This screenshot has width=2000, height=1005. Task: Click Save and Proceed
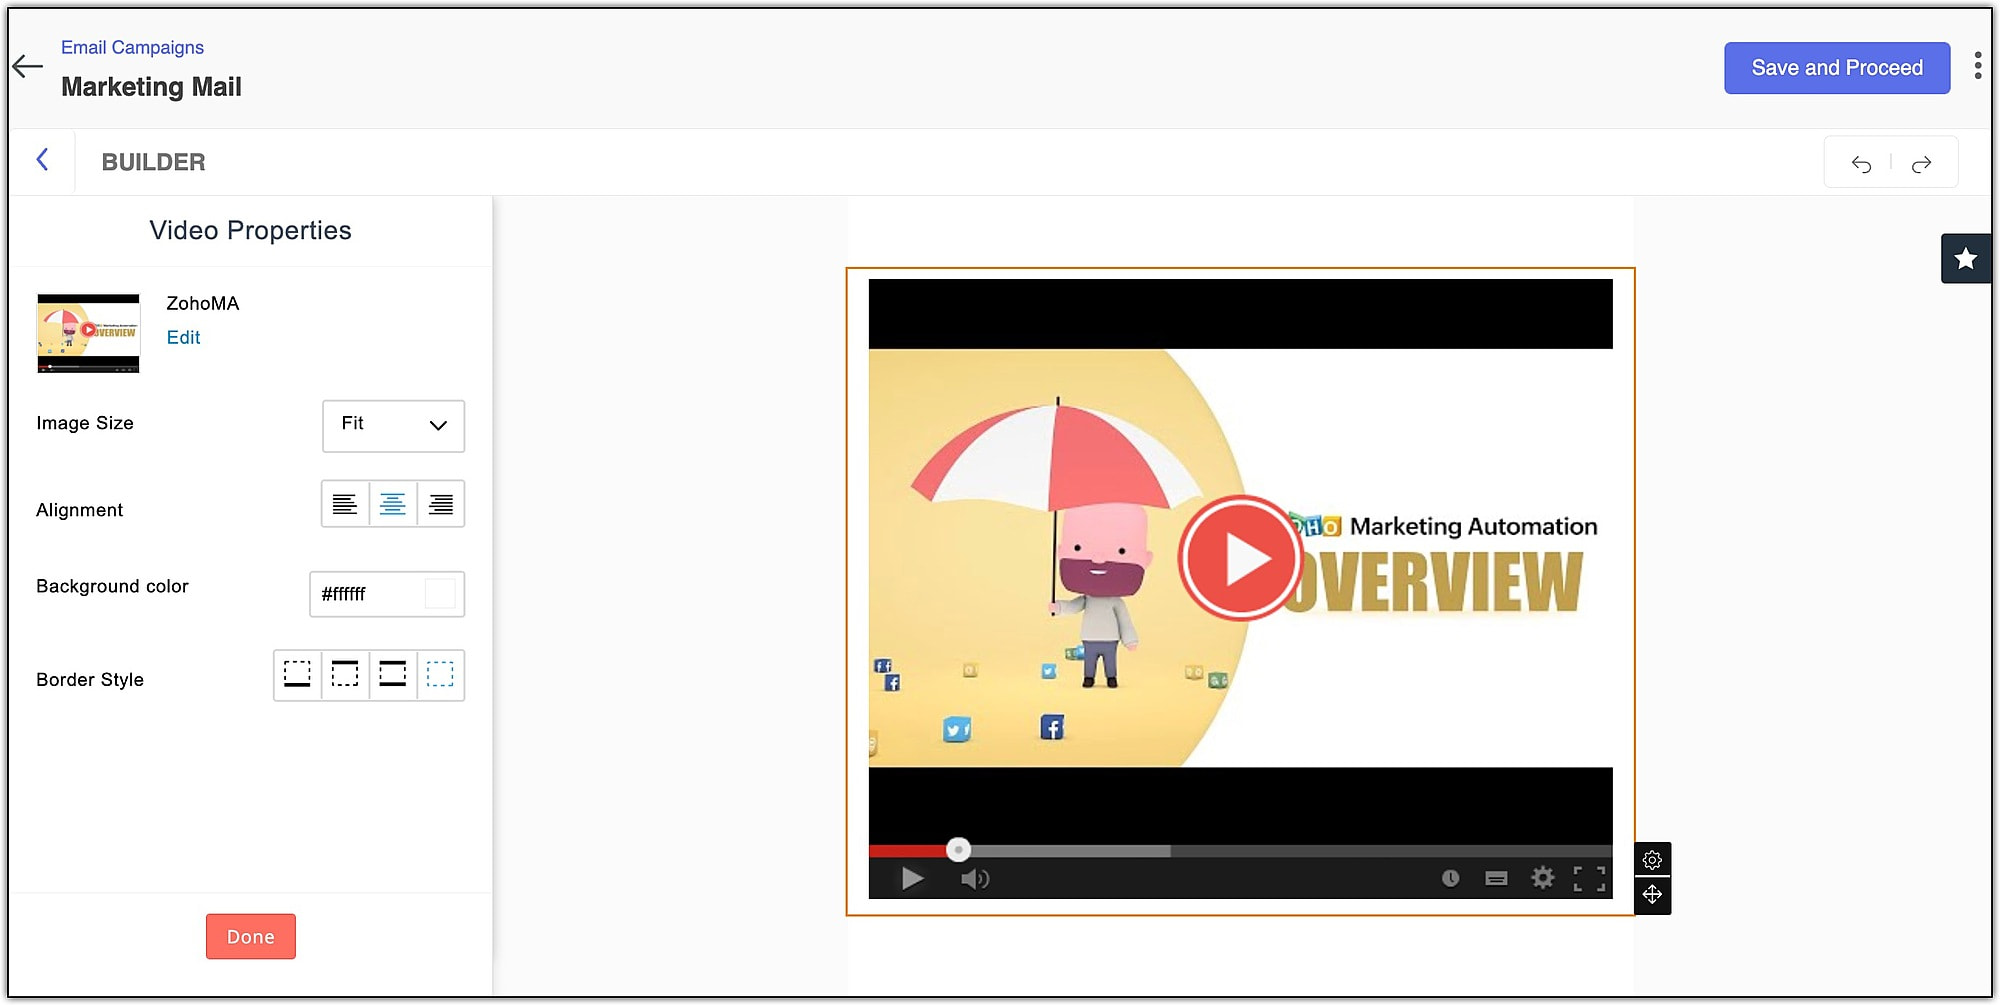tap(1837, 68)
